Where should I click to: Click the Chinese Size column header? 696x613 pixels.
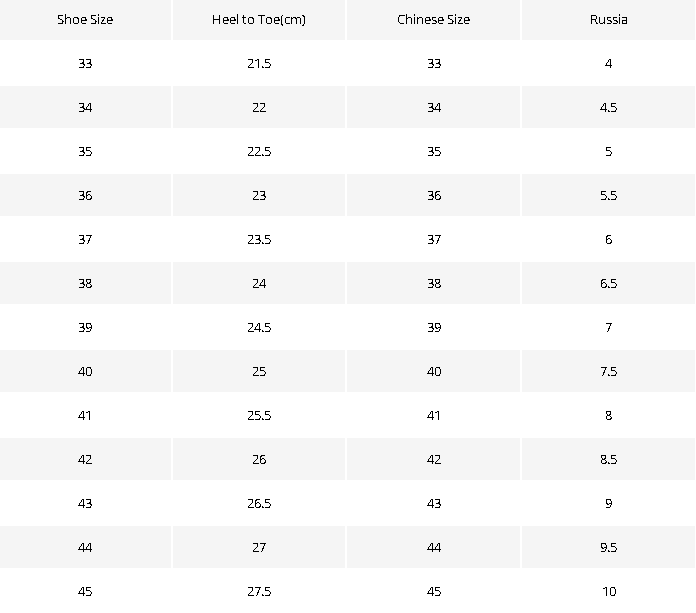coord(433,20)
